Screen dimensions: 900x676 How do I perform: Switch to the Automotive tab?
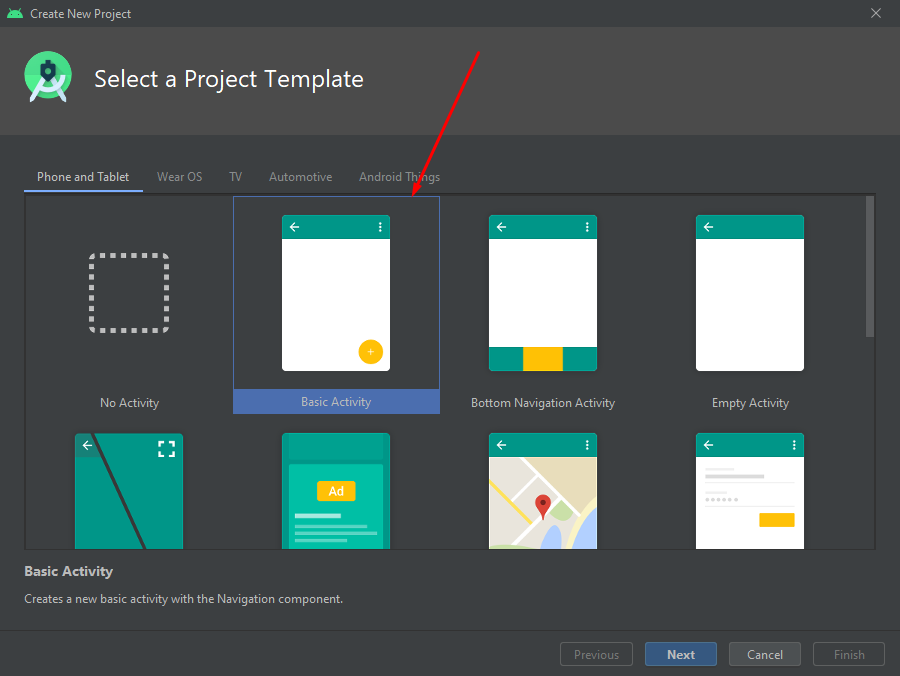(x=300, y=177)
